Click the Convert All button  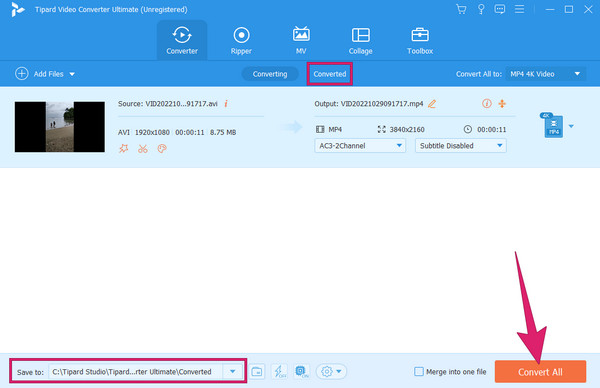click(x=540, y=372)
